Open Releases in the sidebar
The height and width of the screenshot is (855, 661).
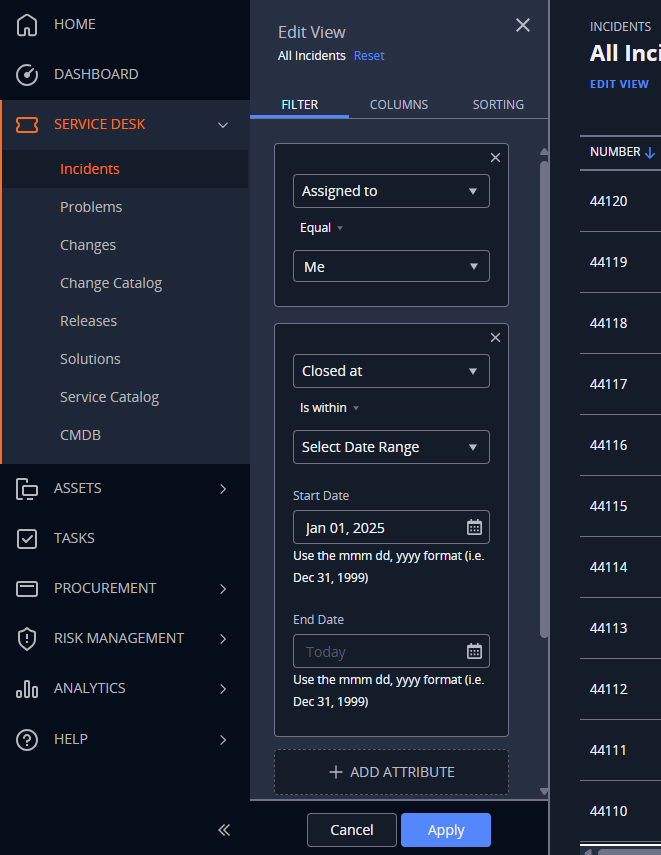coord(88,321)
